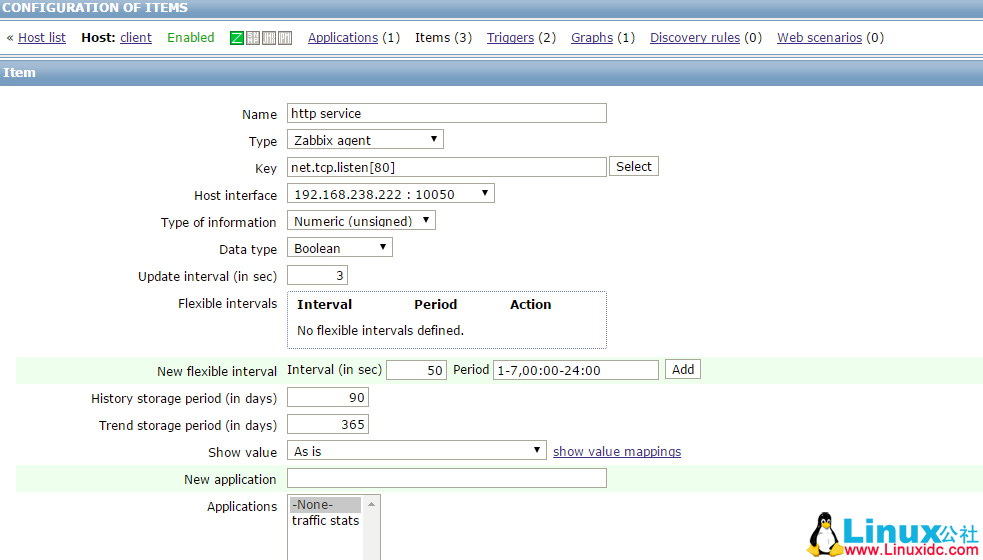This screenshot has height=560, width=983.
Task: Click Add button for new flexible interval
Action: coord(683,370)
